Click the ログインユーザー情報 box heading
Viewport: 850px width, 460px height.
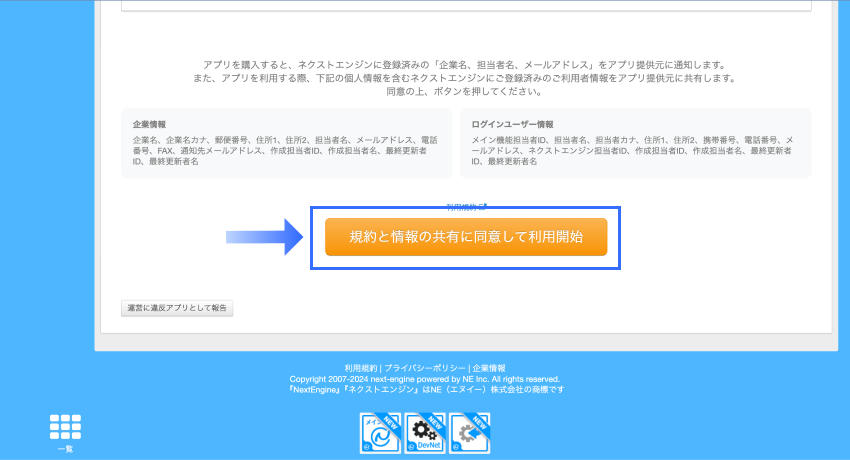512,124
